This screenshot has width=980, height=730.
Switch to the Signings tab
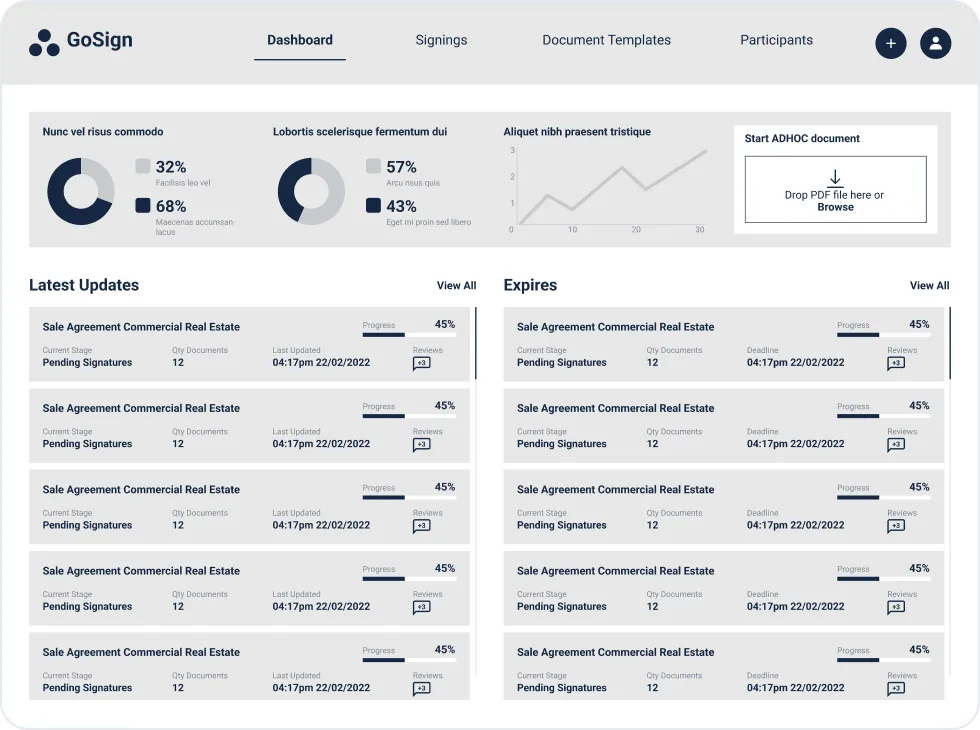coord(441,41)
